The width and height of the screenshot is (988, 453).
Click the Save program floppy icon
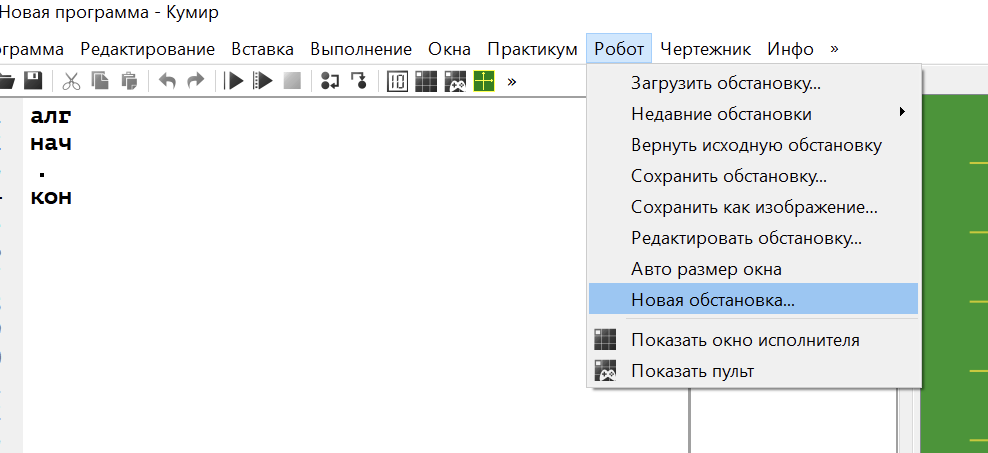pos(33,81)
